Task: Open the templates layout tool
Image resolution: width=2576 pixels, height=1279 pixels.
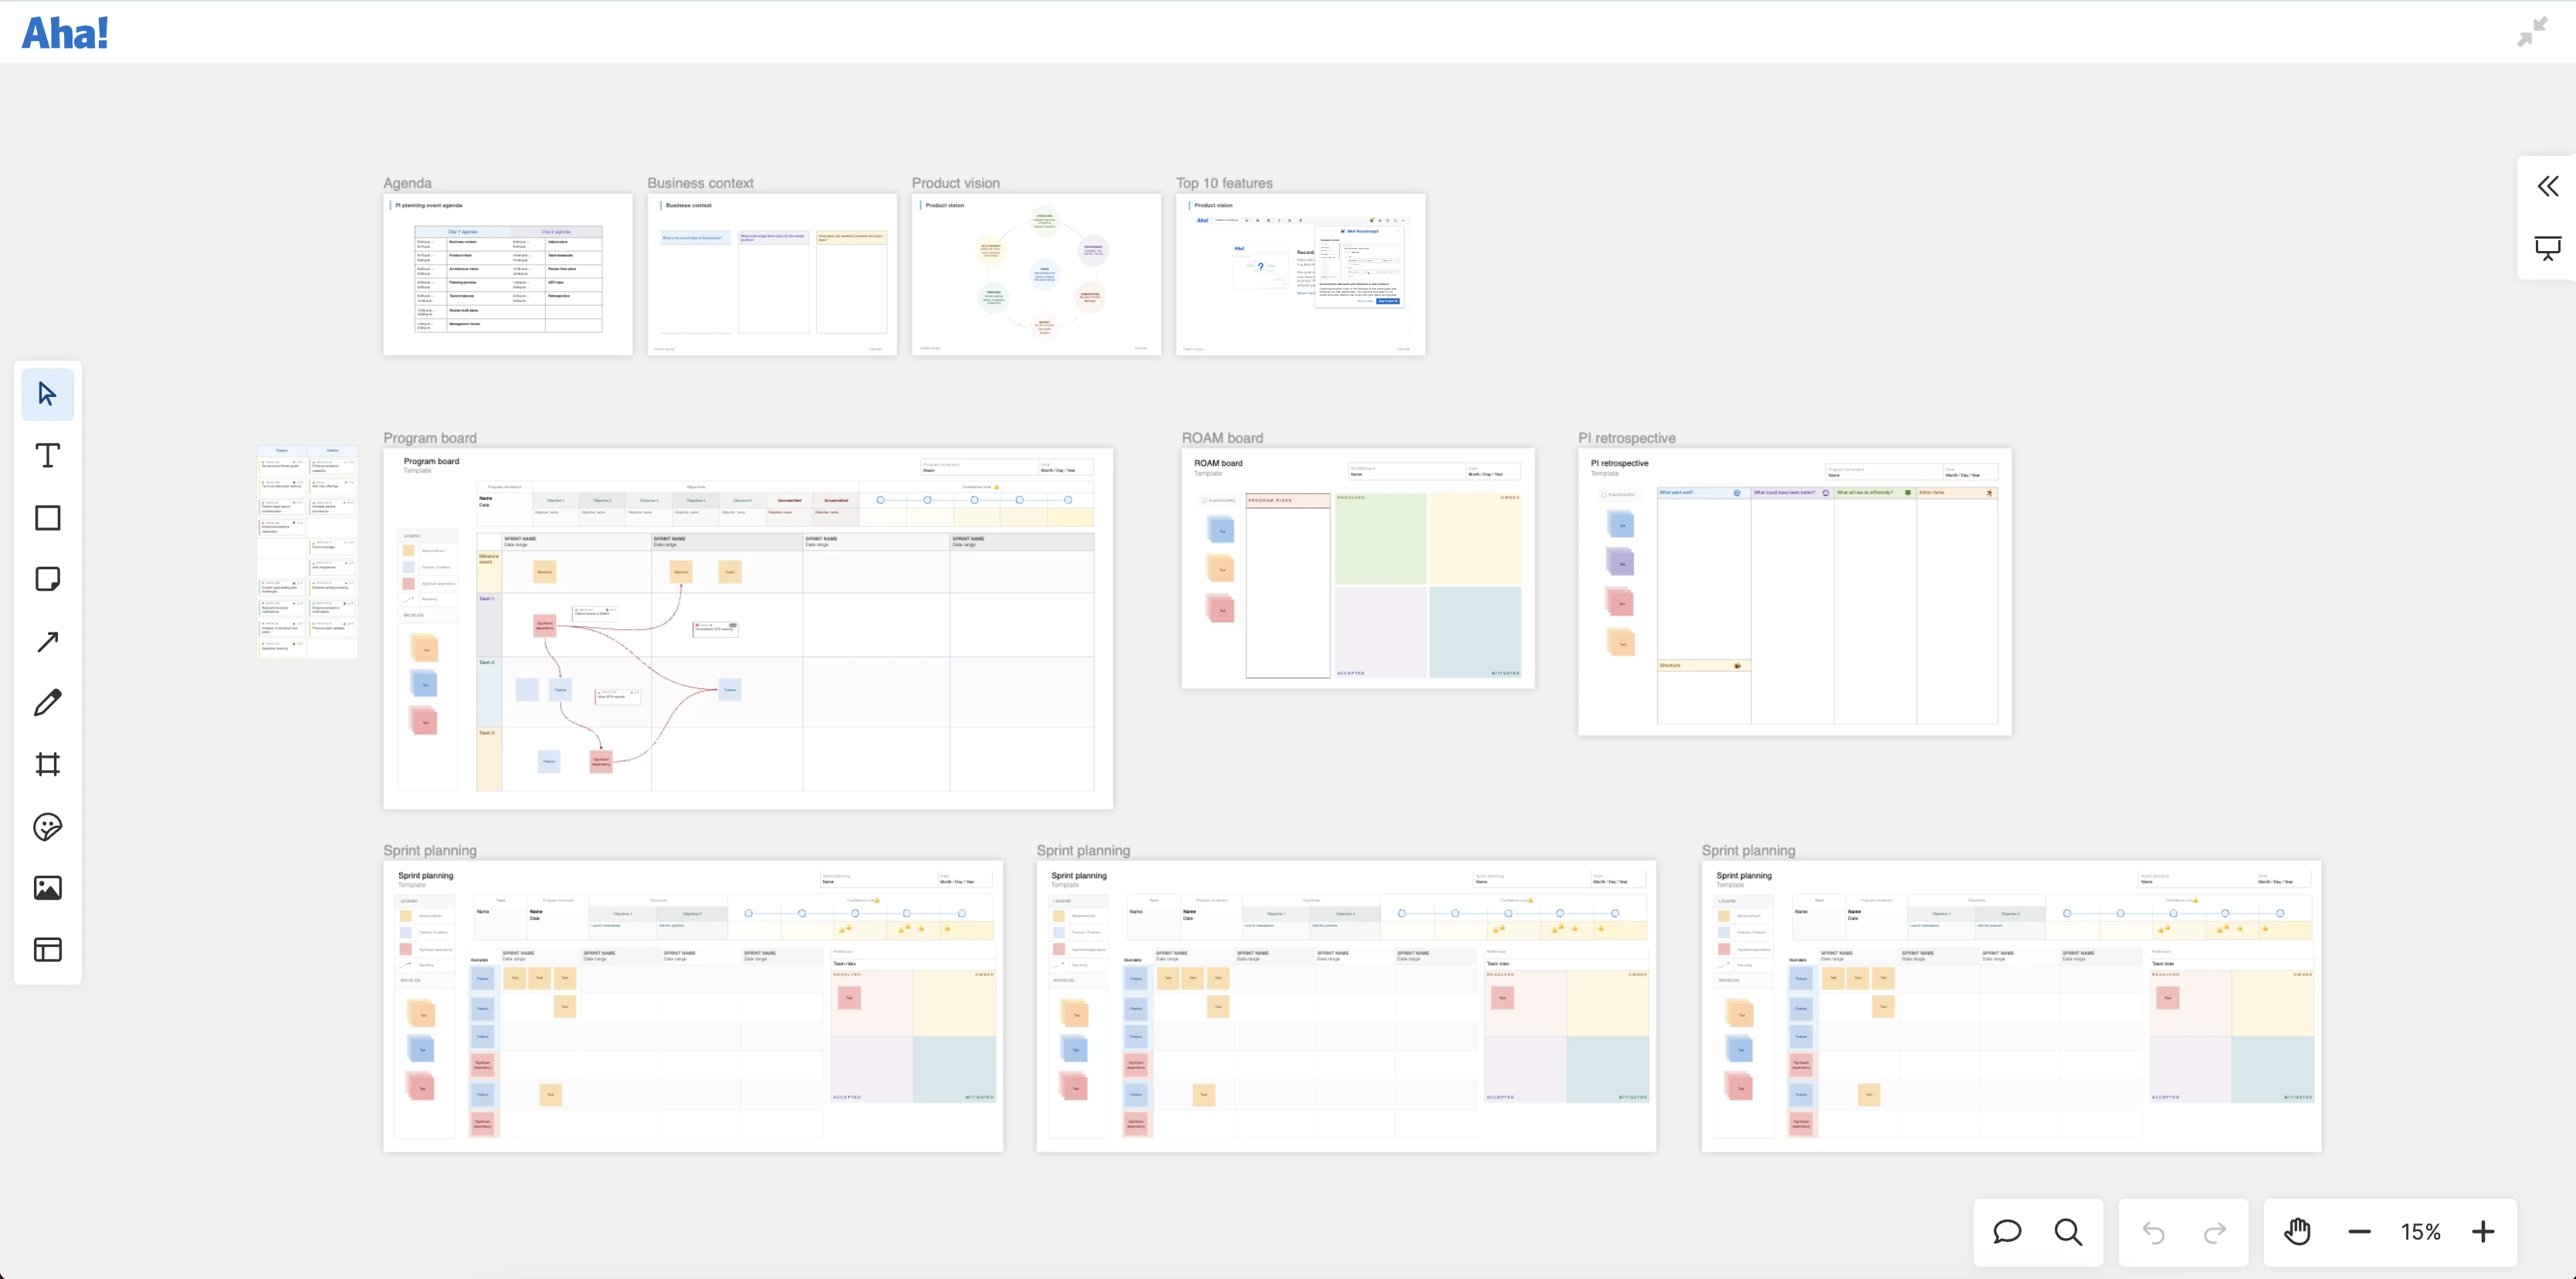Action: coord(47,950)
